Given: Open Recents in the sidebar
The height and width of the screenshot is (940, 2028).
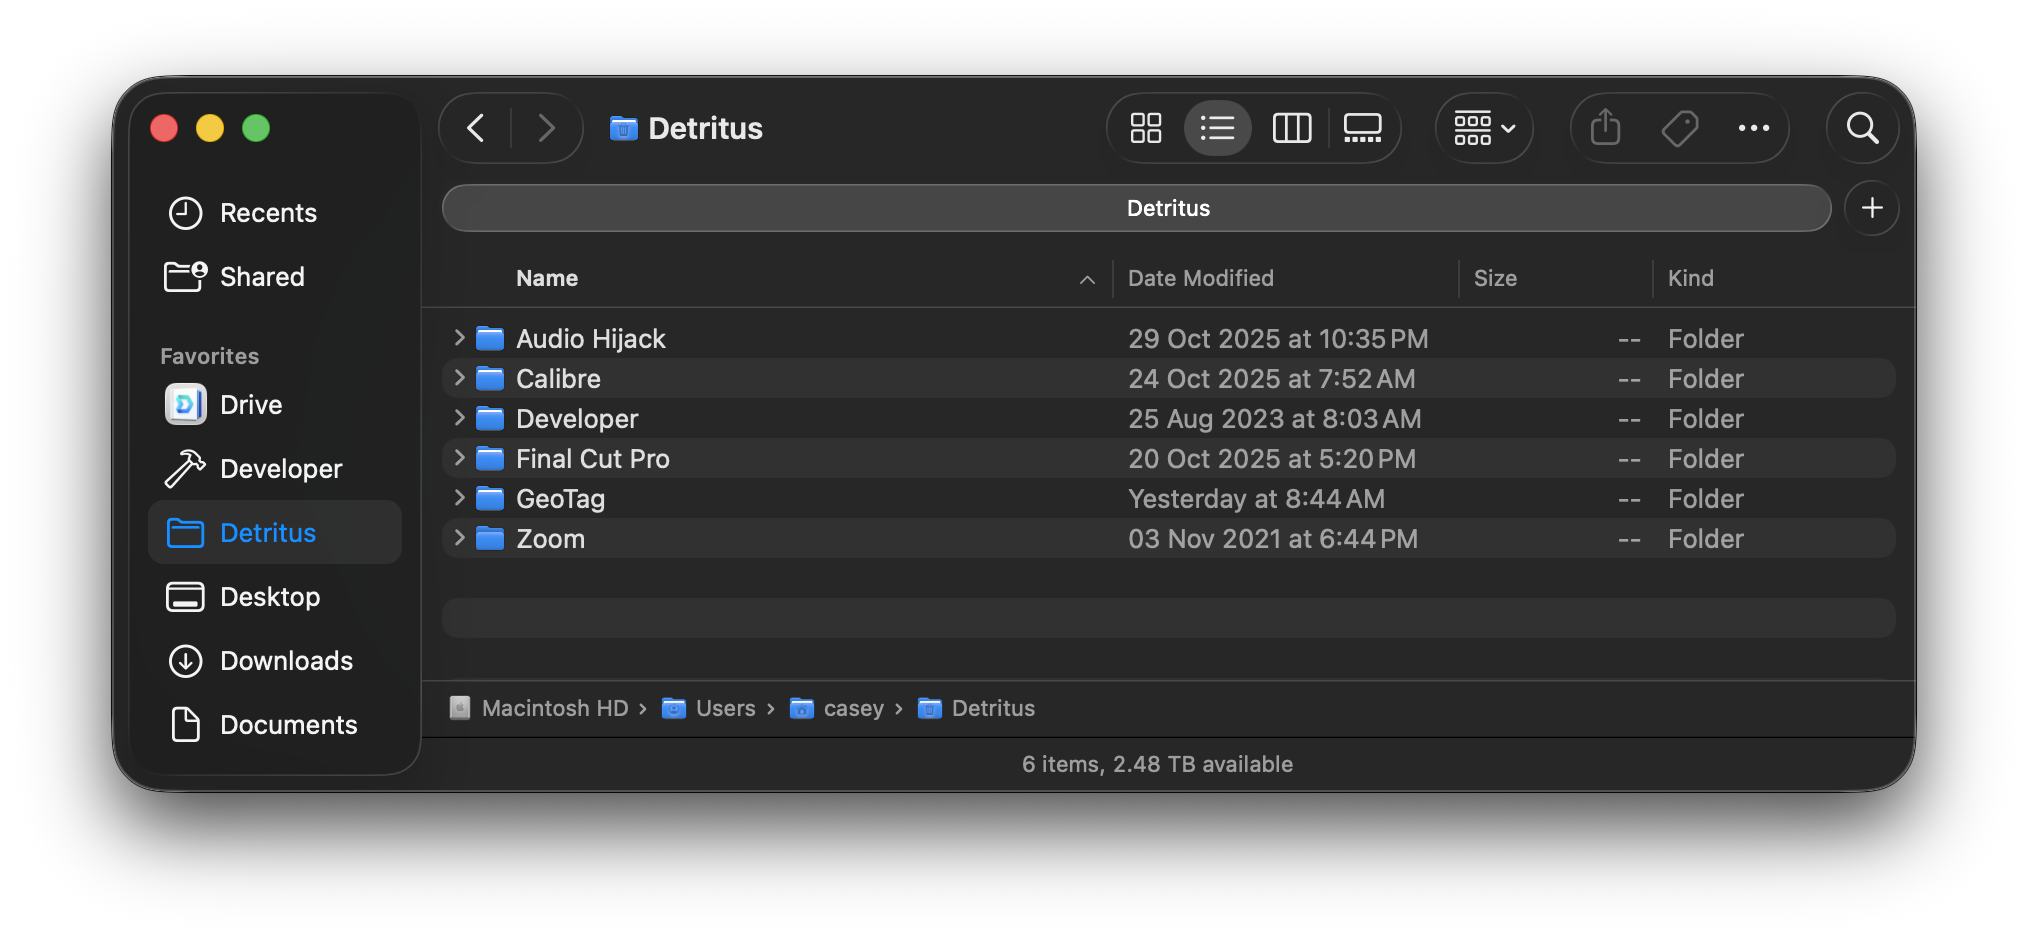Looking at the screenshot, I should [268, 213].
